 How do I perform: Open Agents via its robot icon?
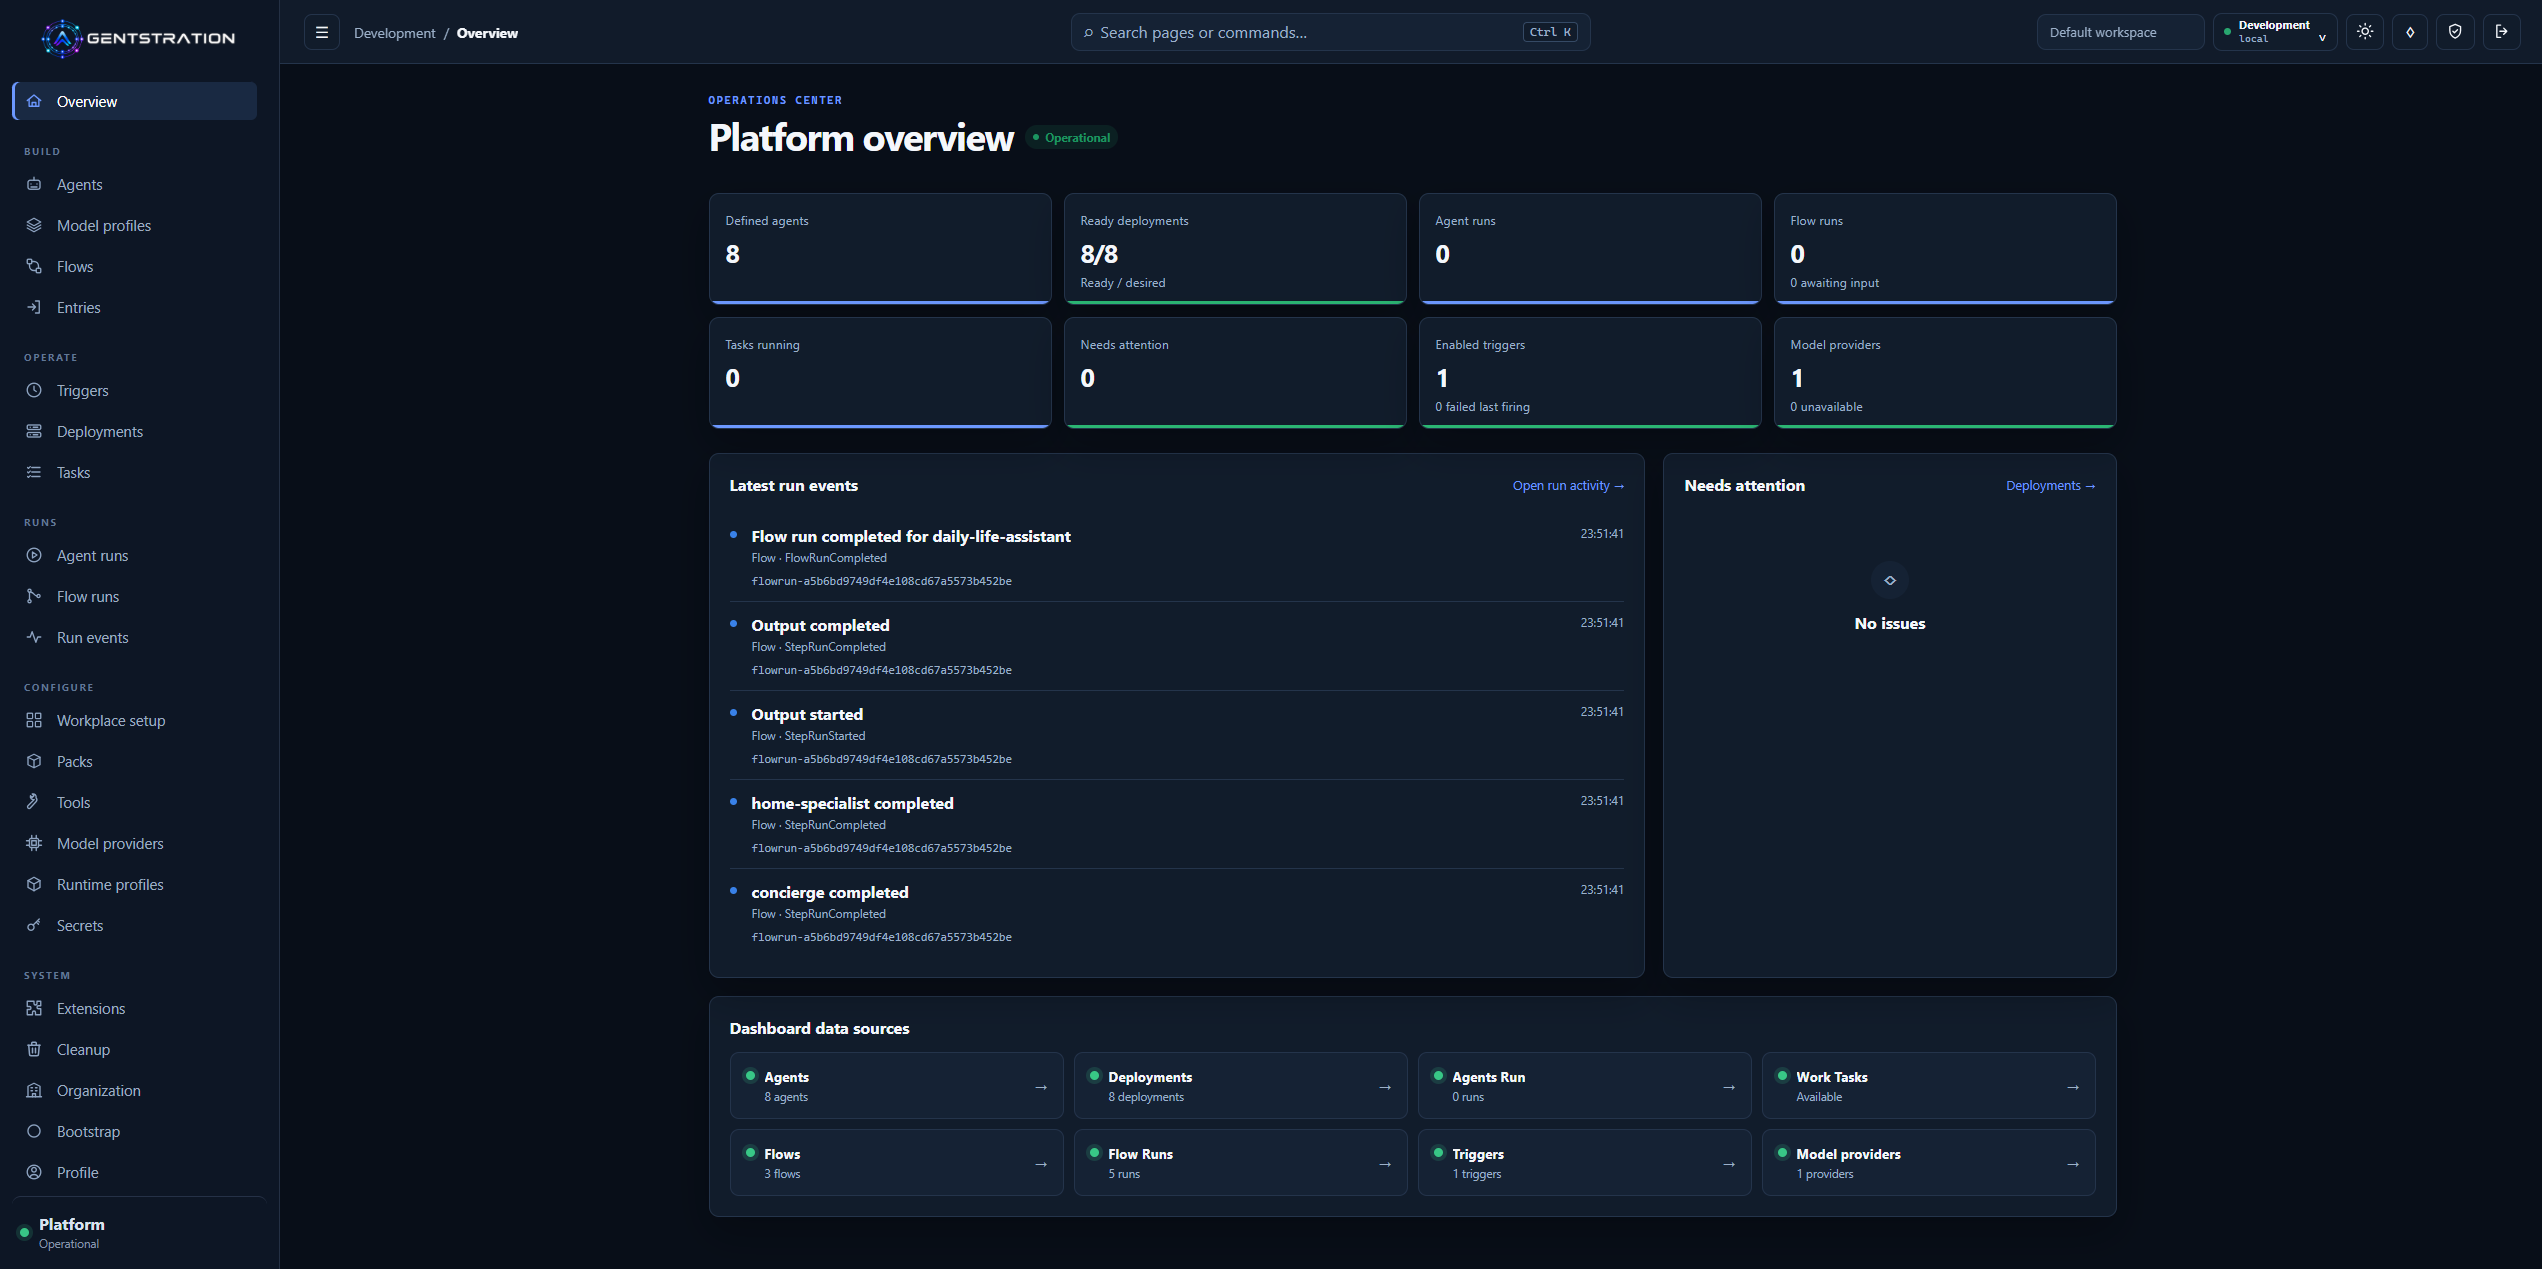[x=34, y=184]
